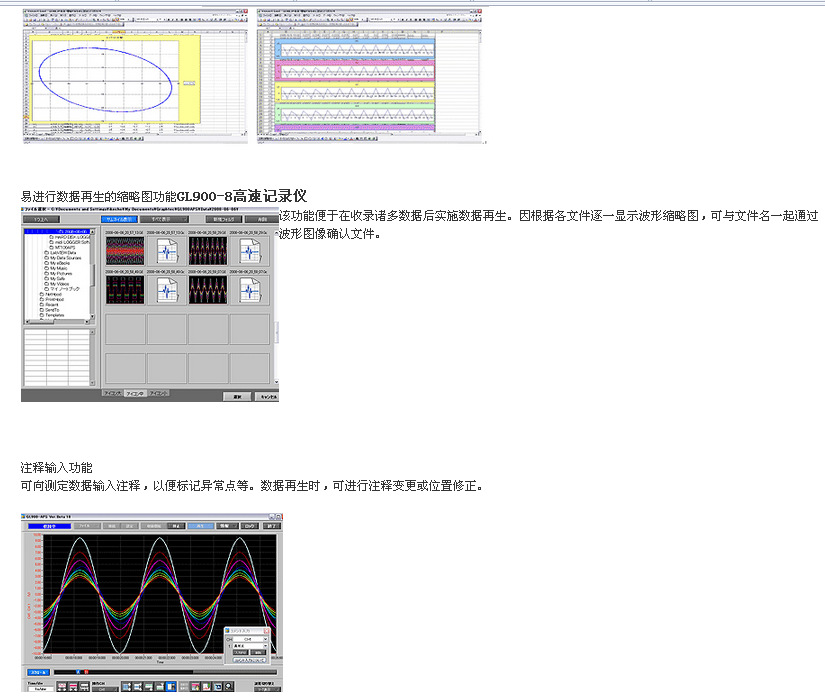Click the blue monitor icon left of magnifier
The width and height of the screenshot is (825, 699).
click(x=217, y=686)
